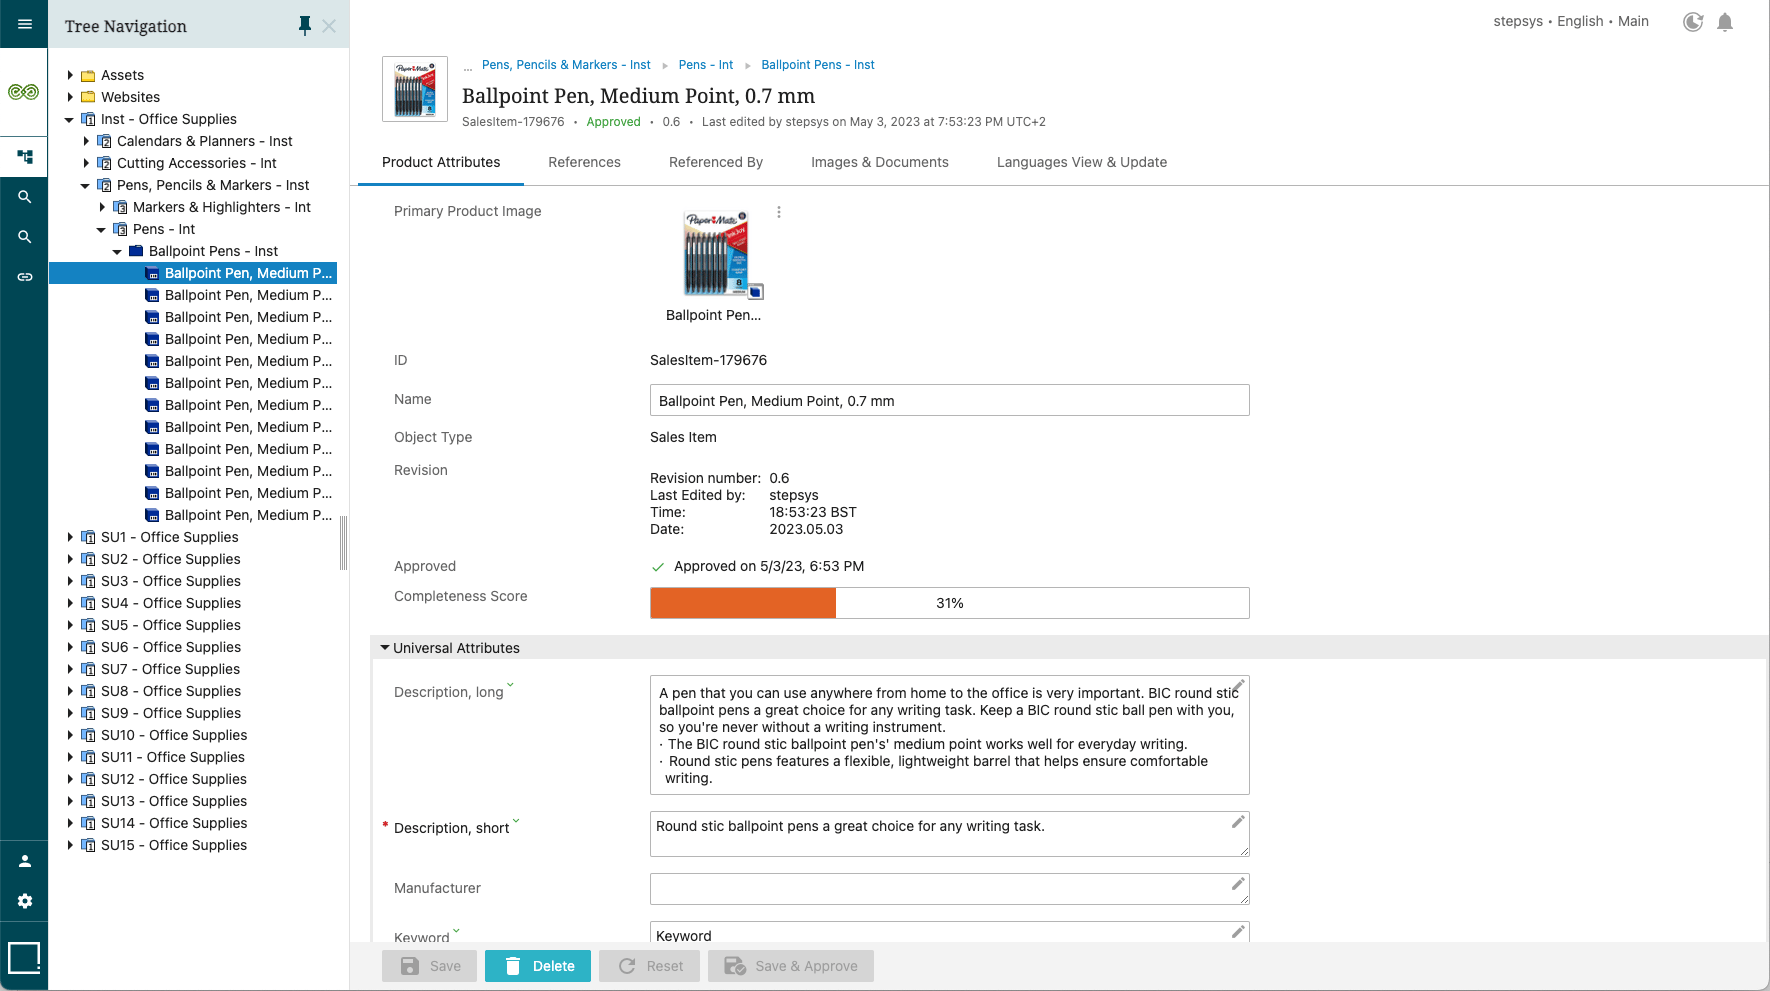
Task: Click the square basket icon at sidebar bottom
Action: pos(24,958)
